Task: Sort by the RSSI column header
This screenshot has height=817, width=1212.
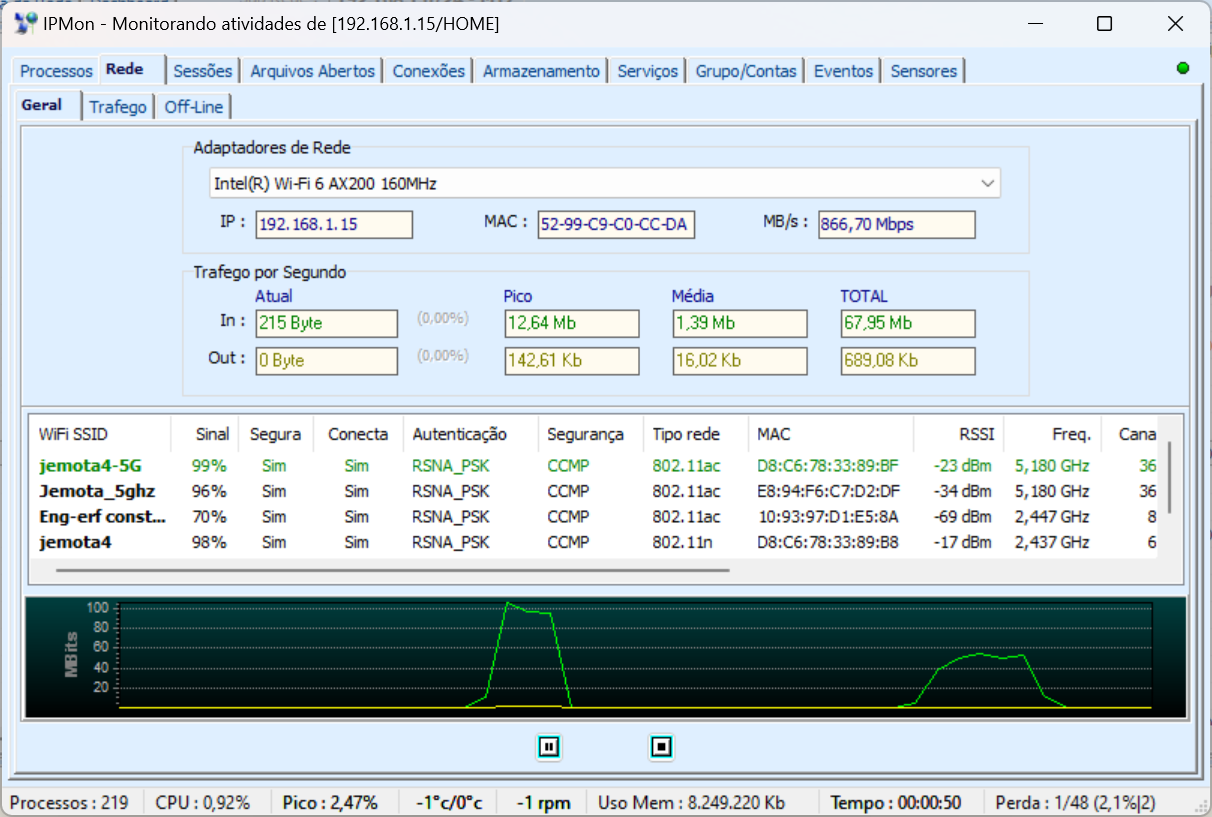Action: 959,434
